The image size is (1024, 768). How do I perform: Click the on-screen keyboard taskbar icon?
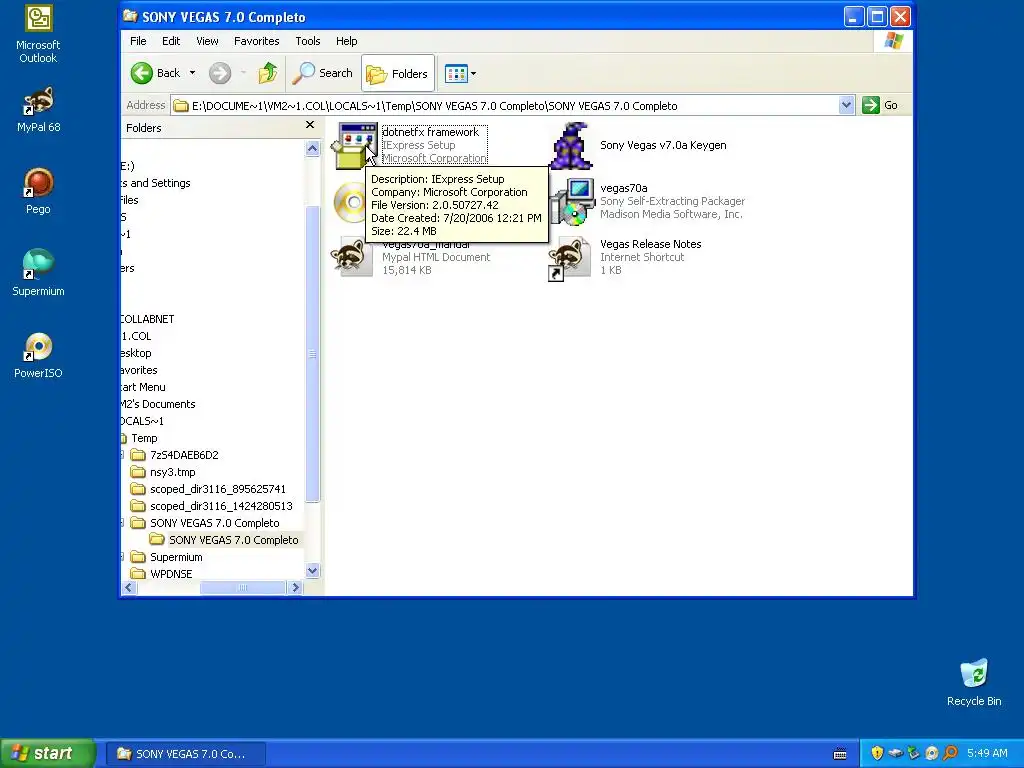[840, 754]
